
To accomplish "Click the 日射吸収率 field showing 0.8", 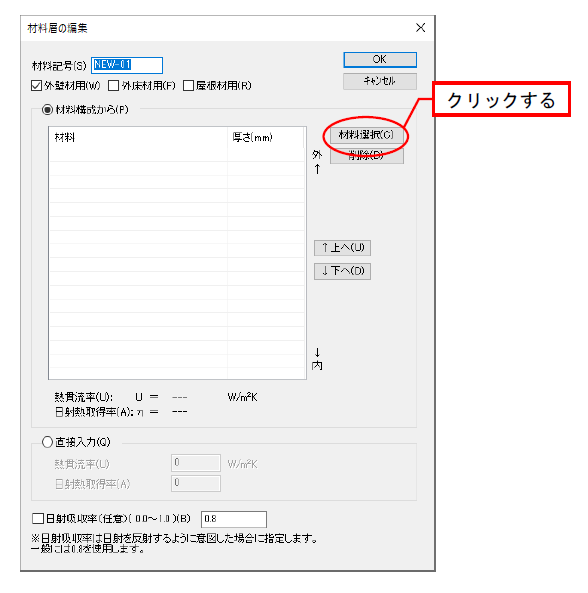I will click(x=234, y=519).
